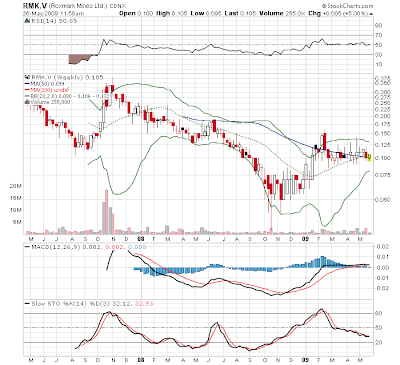400x365 pixels.
Task: Click the green up-arrow next to Chg value
Action: click(x=371, y=14)
